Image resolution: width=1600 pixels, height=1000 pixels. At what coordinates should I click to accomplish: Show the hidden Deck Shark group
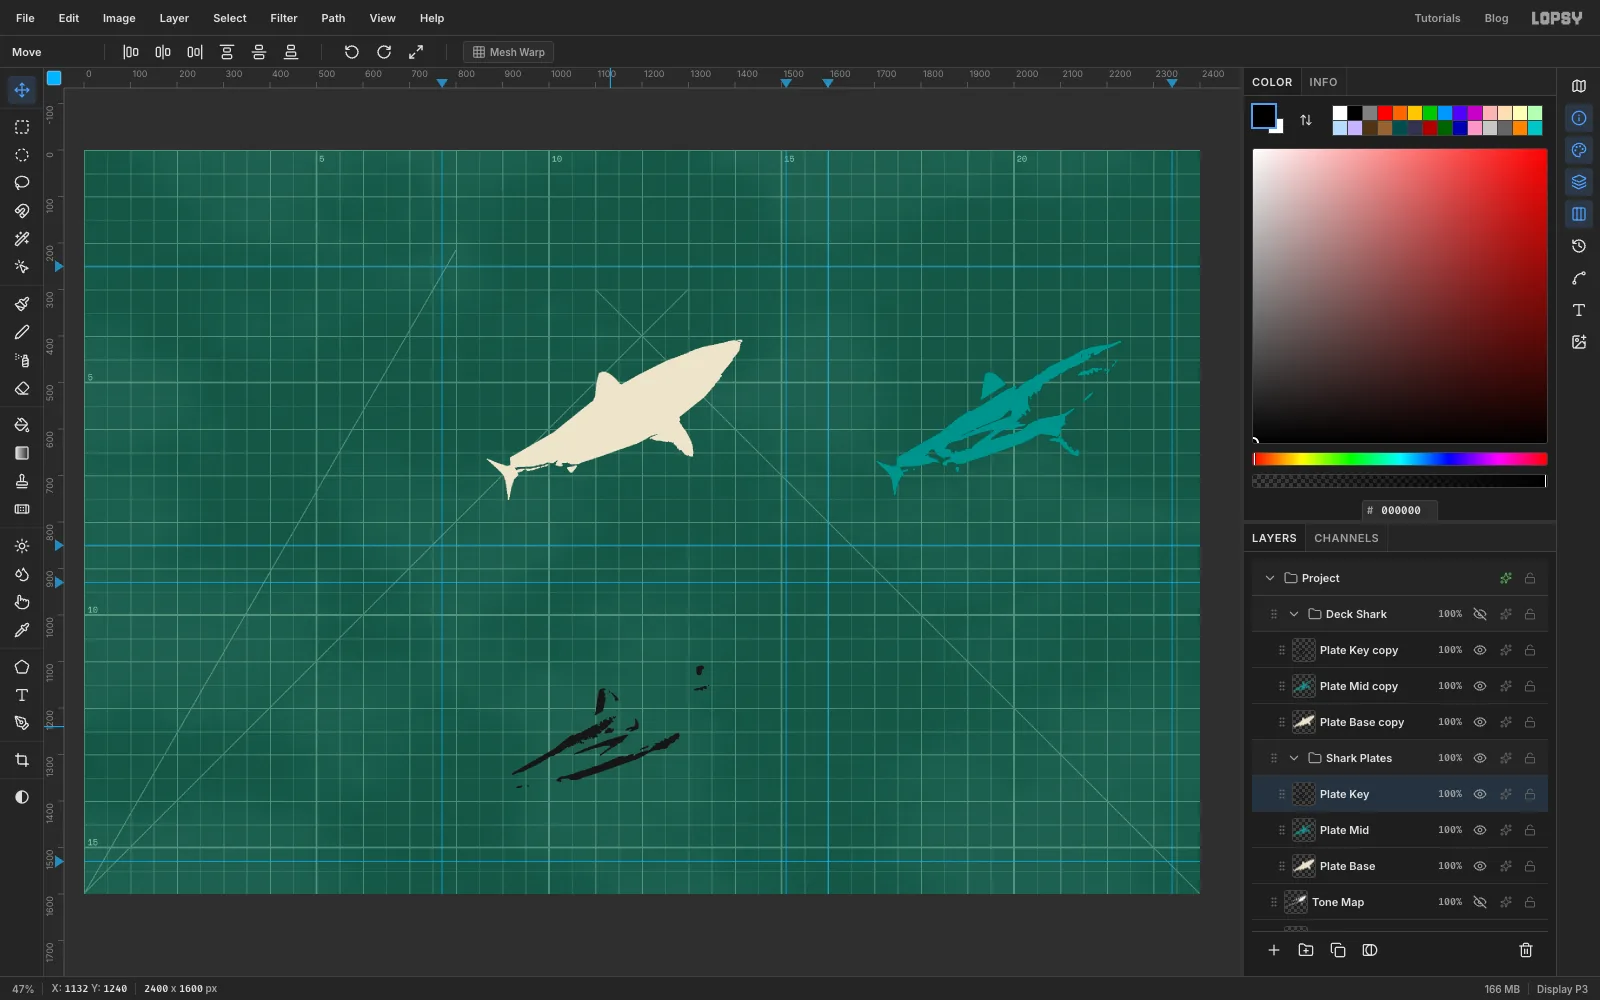[x=1480, y=614]
